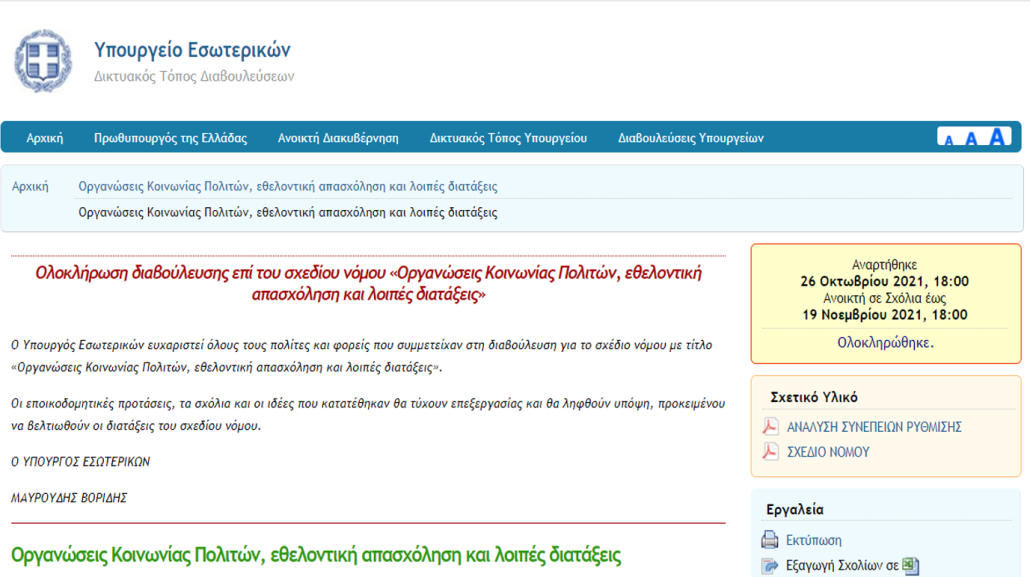Image resolution: width=1030 pixels, height=577 pixels.
Task: Open the ΣΧΕΔΙΟ ΝΟΜΟΥ document link
Action: click(x=828, y=452)
